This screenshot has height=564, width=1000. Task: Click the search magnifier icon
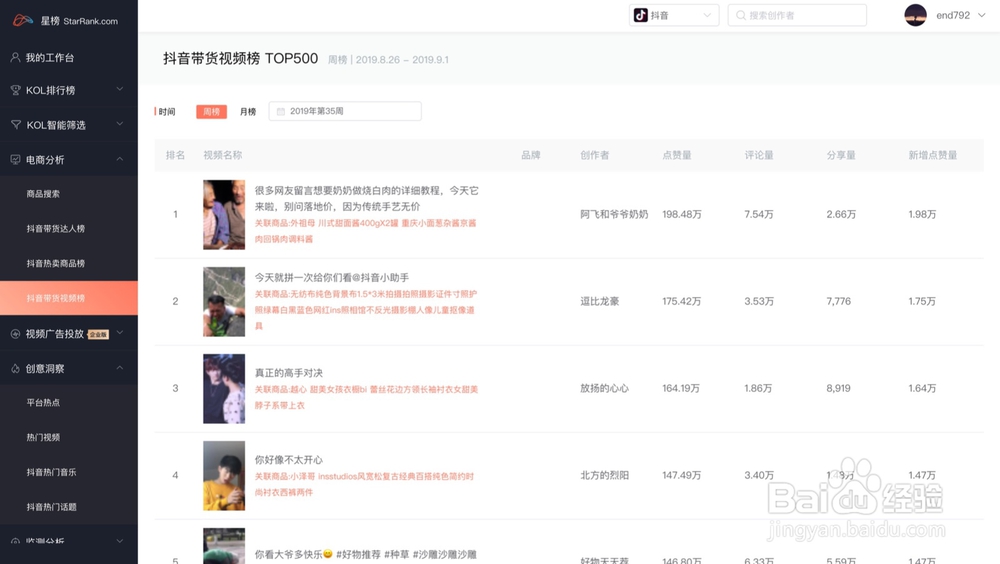(740, 15)
